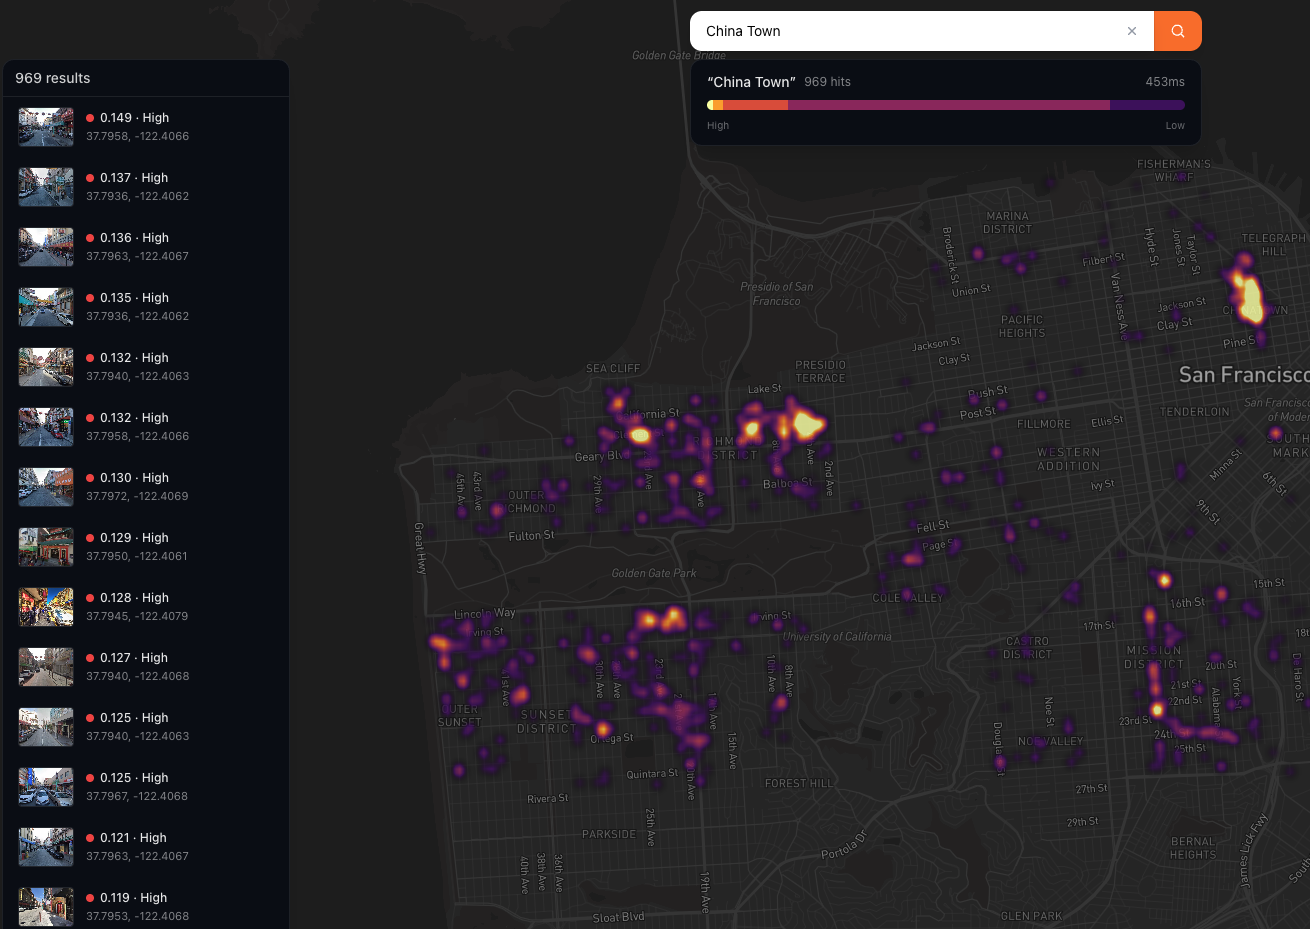Click the San Francisco city label
The width and height of the screenshot is (1310, 929).
tap(1243, 375)
